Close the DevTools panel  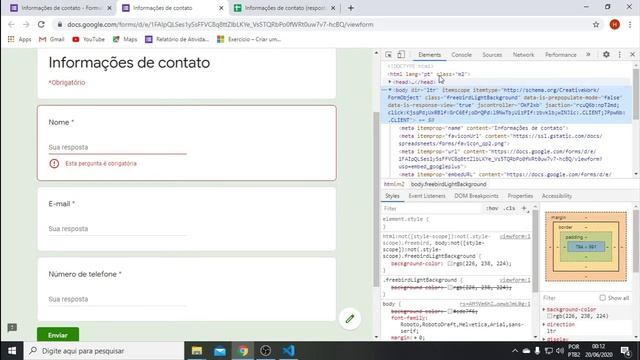[x=632, y=55]
